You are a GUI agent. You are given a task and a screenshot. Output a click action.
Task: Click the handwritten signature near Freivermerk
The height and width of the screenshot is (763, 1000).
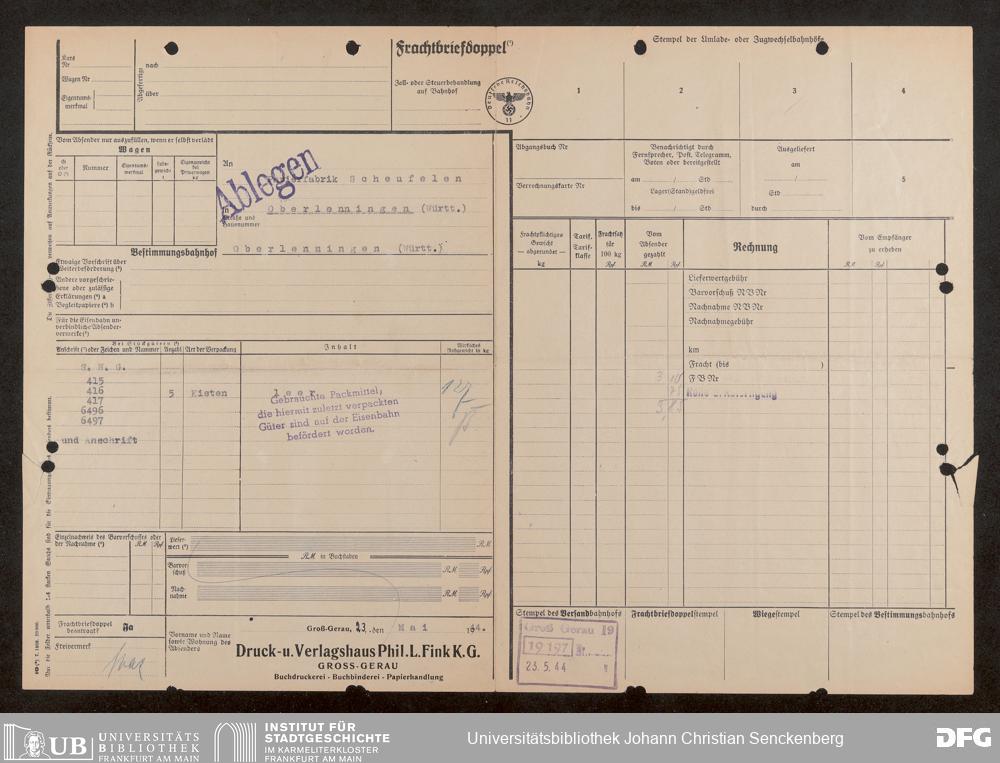click(124, 663)
